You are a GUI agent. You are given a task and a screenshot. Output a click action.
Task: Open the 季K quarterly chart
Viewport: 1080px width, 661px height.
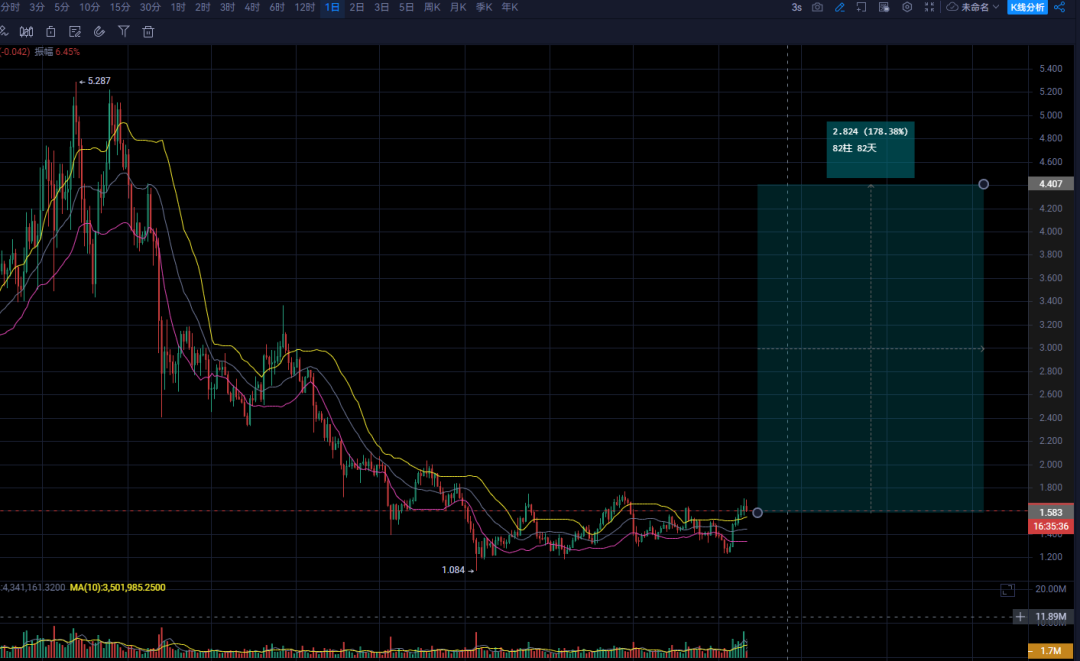(484, 8)
